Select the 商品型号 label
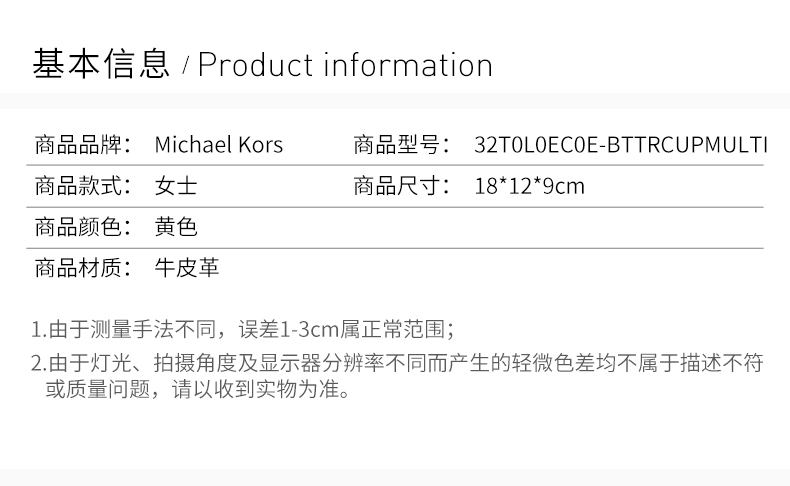The height and width of the screenshot is (486, 790). (x=402, y=145)
